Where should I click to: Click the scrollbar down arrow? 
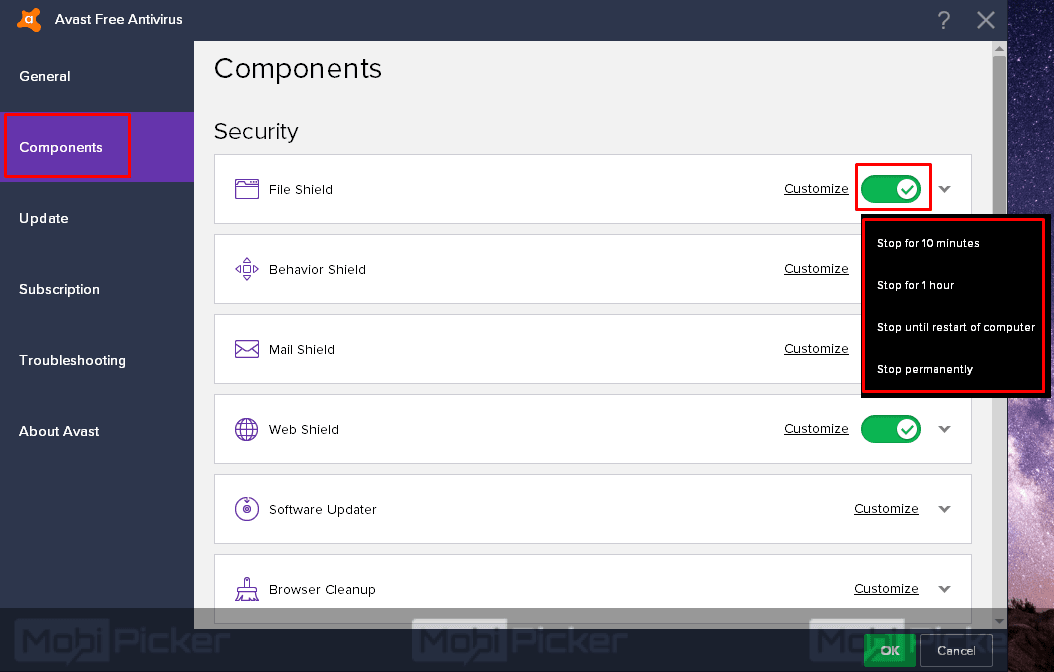click(1000, 621)
